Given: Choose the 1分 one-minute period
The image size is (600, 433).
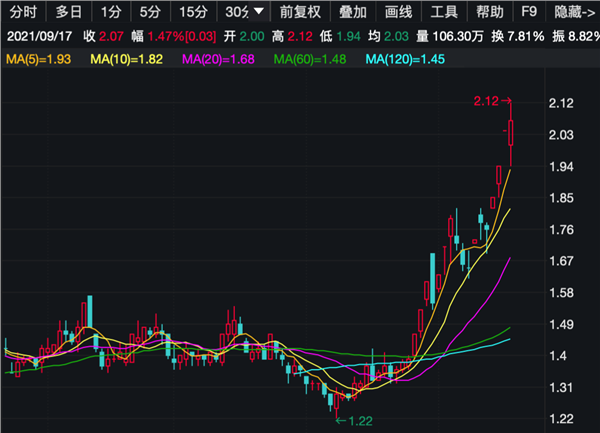Looking at the screenshot, I should click(x=111, y=12).
